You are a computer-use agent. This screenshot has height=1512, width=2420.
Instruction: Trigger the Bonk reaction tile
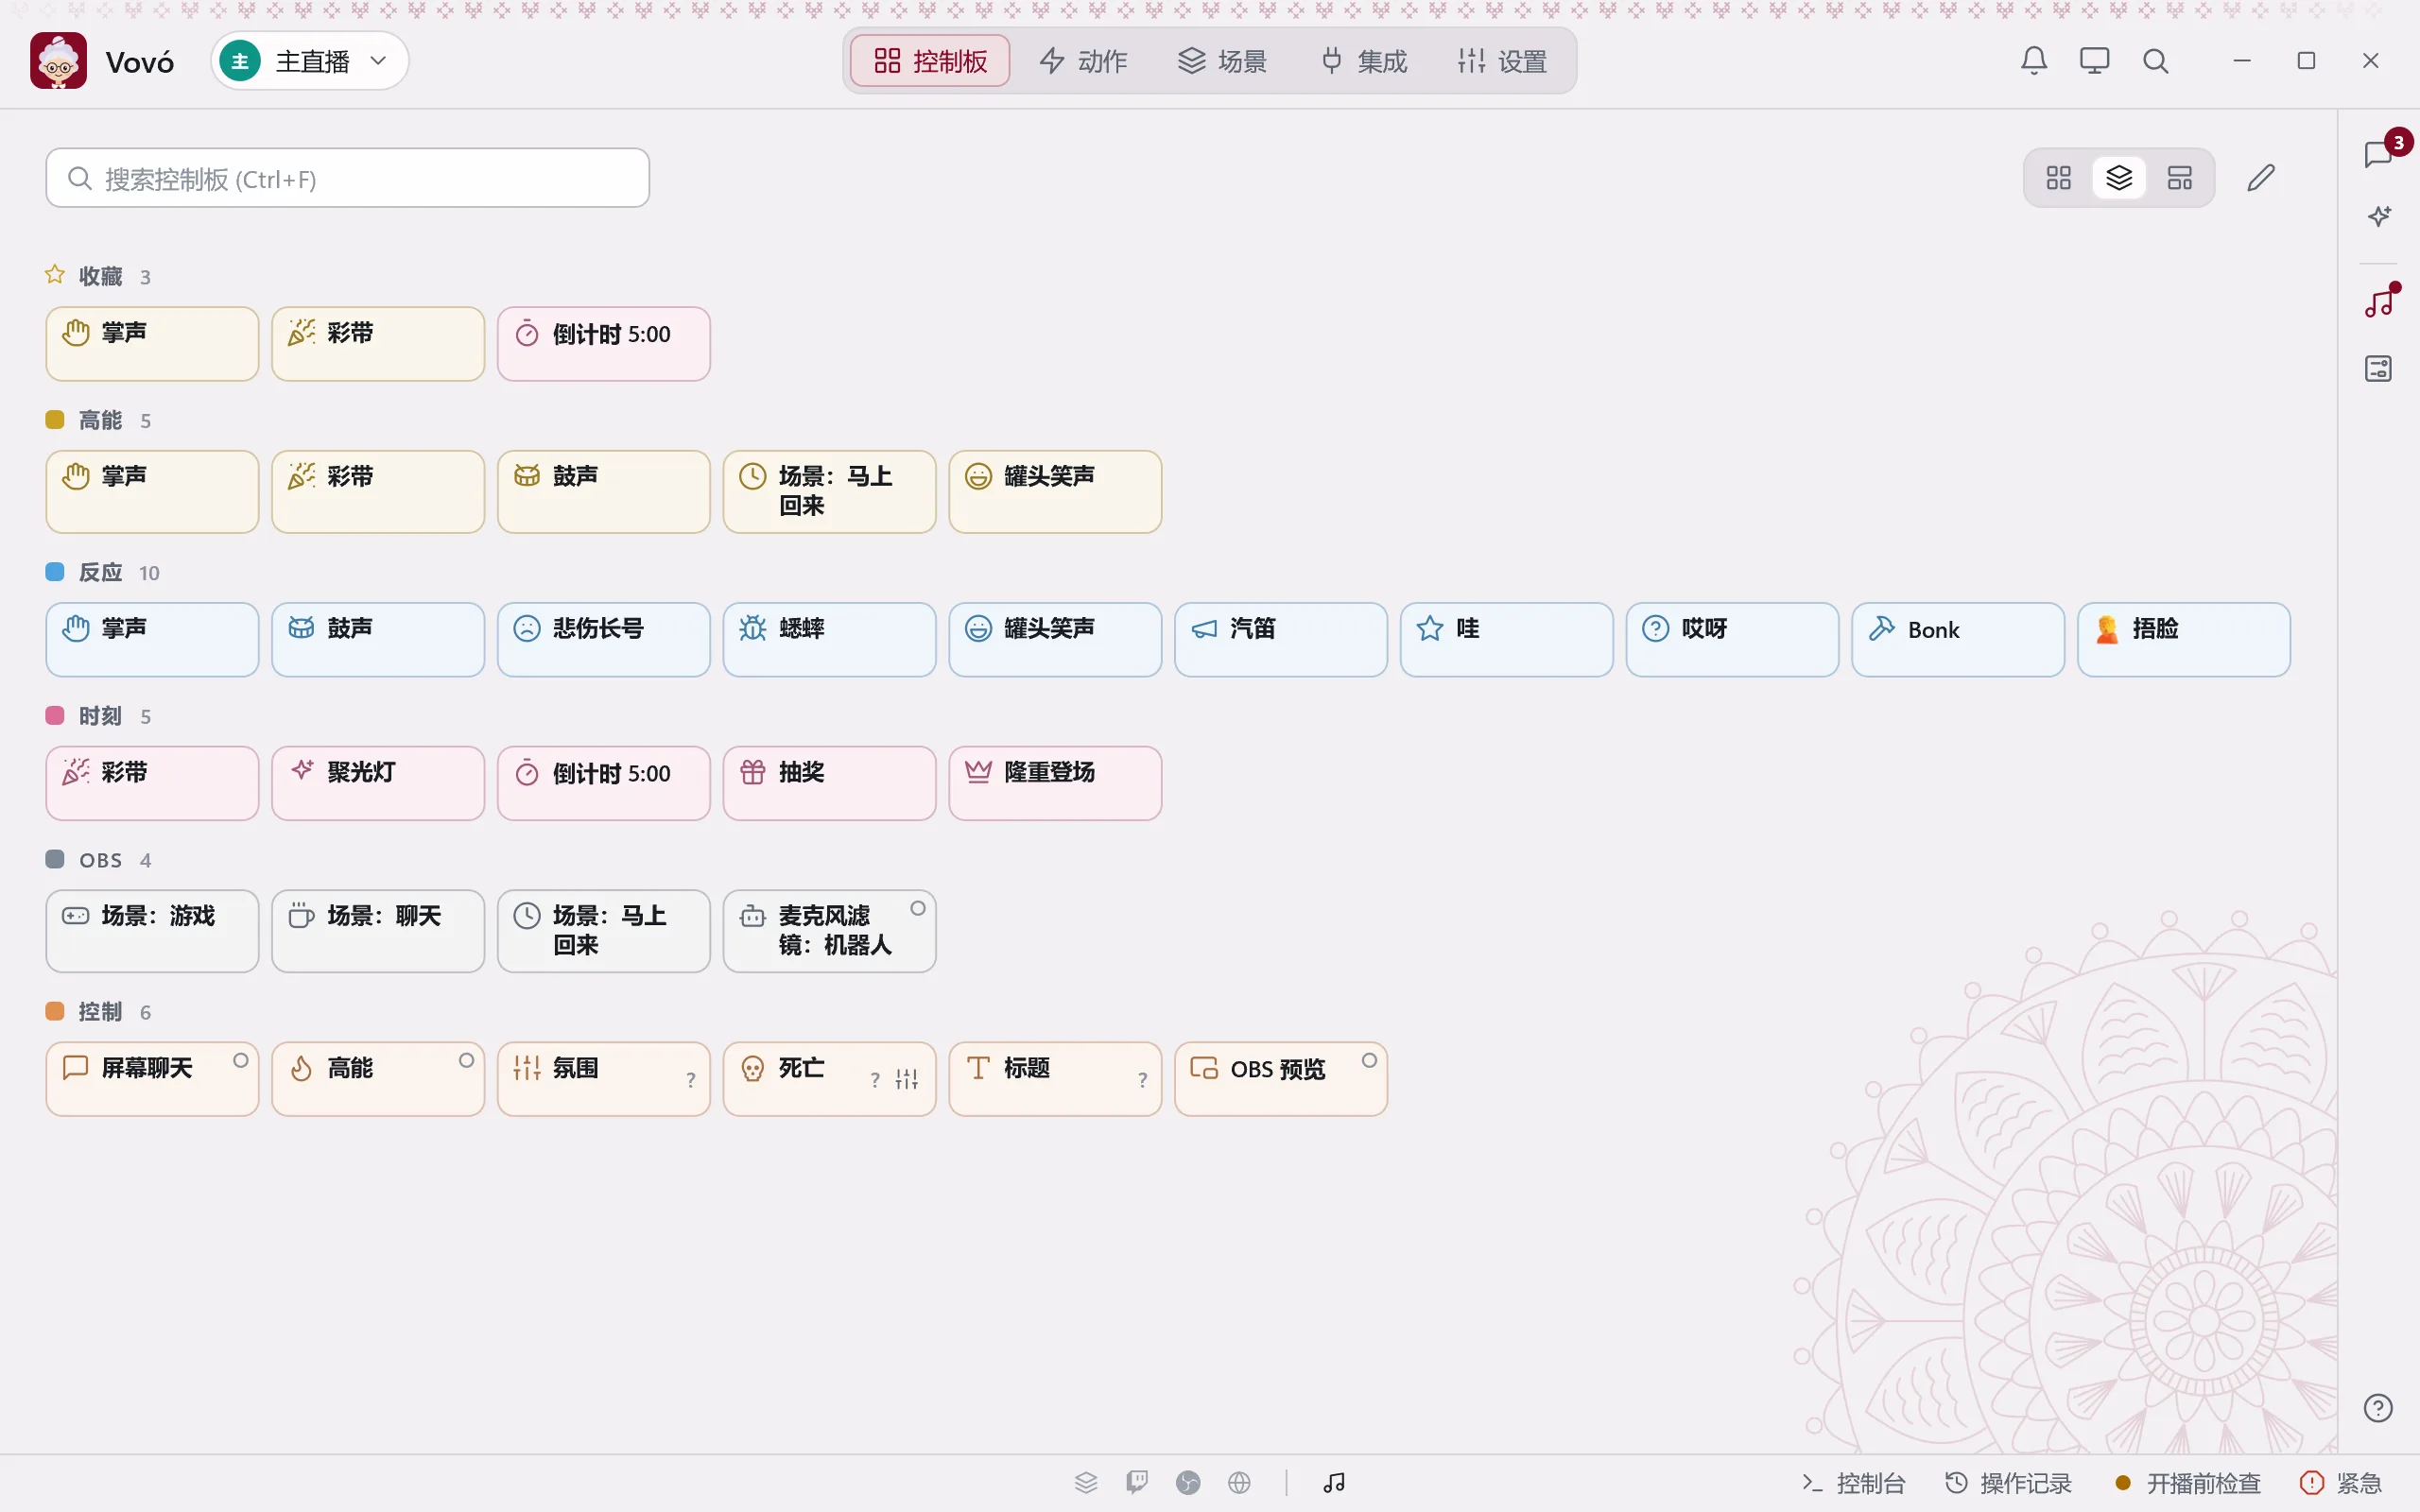(x=1958, y=639)
